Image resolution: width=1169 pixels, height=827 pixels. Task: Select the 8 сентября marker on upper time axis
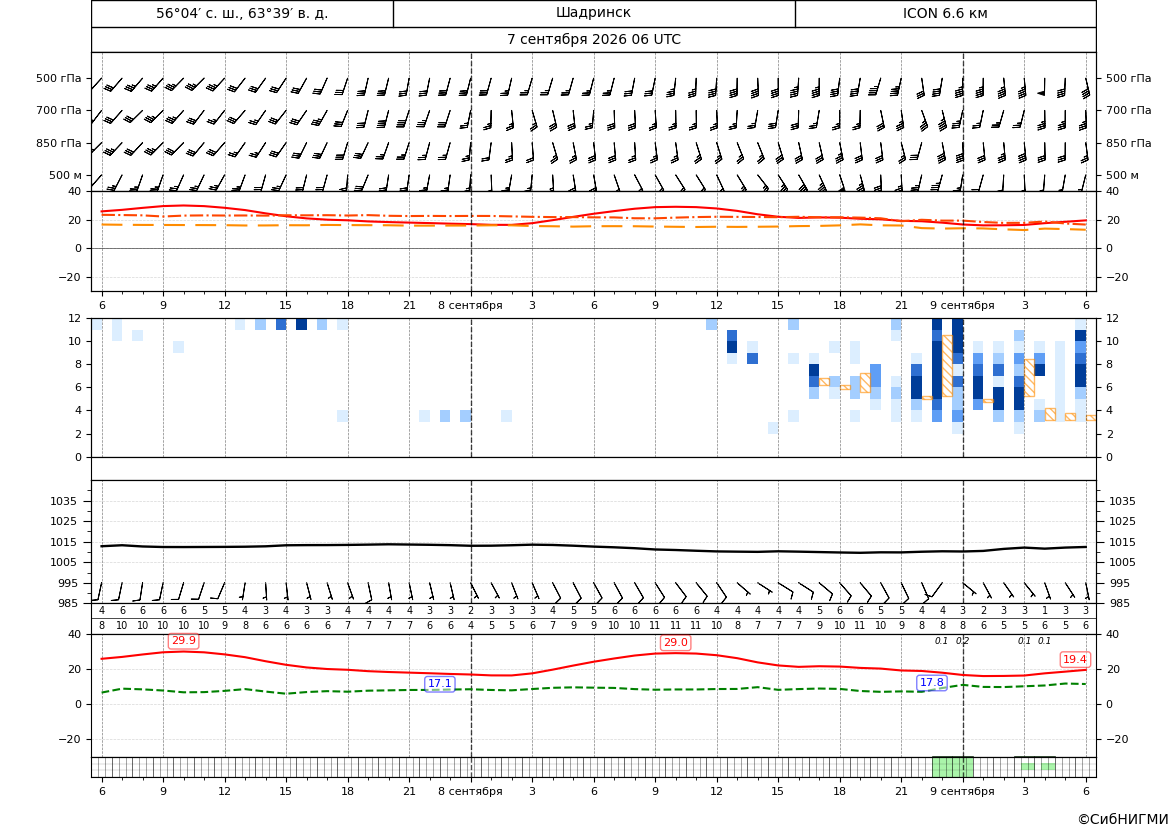tap(470, 306)
